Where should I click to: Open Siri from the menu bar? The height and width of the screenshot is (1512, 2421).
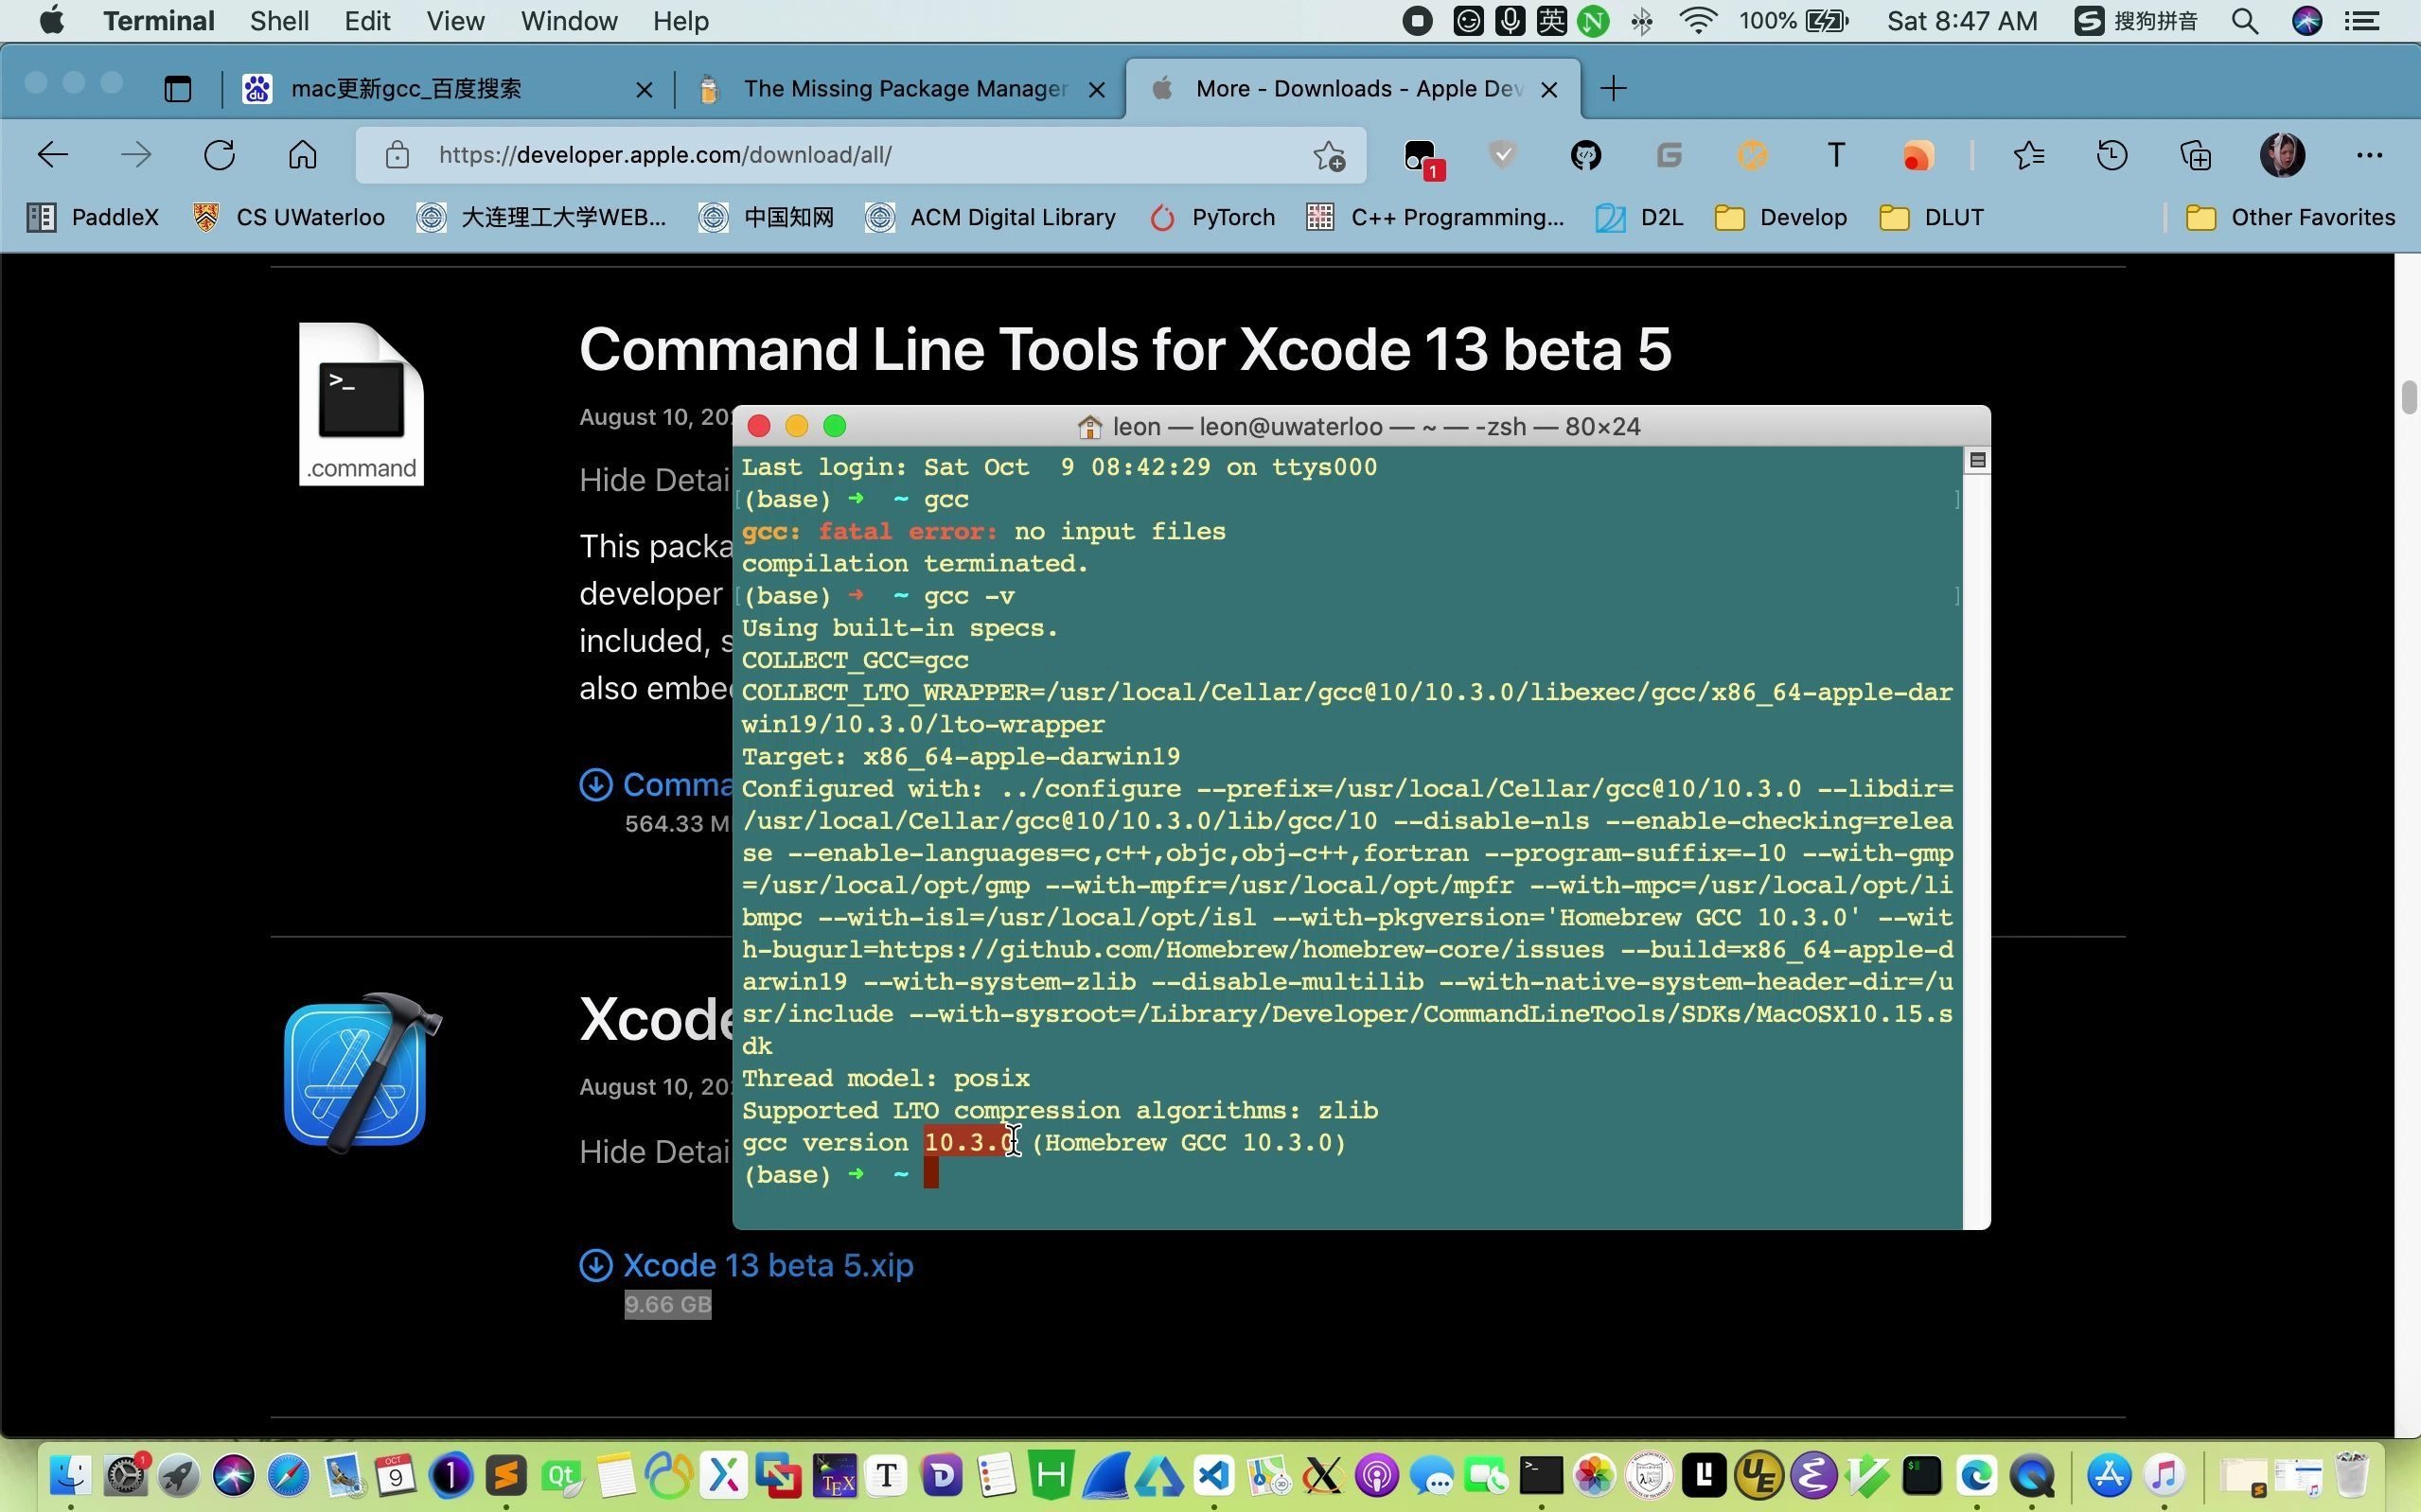pos(2307,21)
